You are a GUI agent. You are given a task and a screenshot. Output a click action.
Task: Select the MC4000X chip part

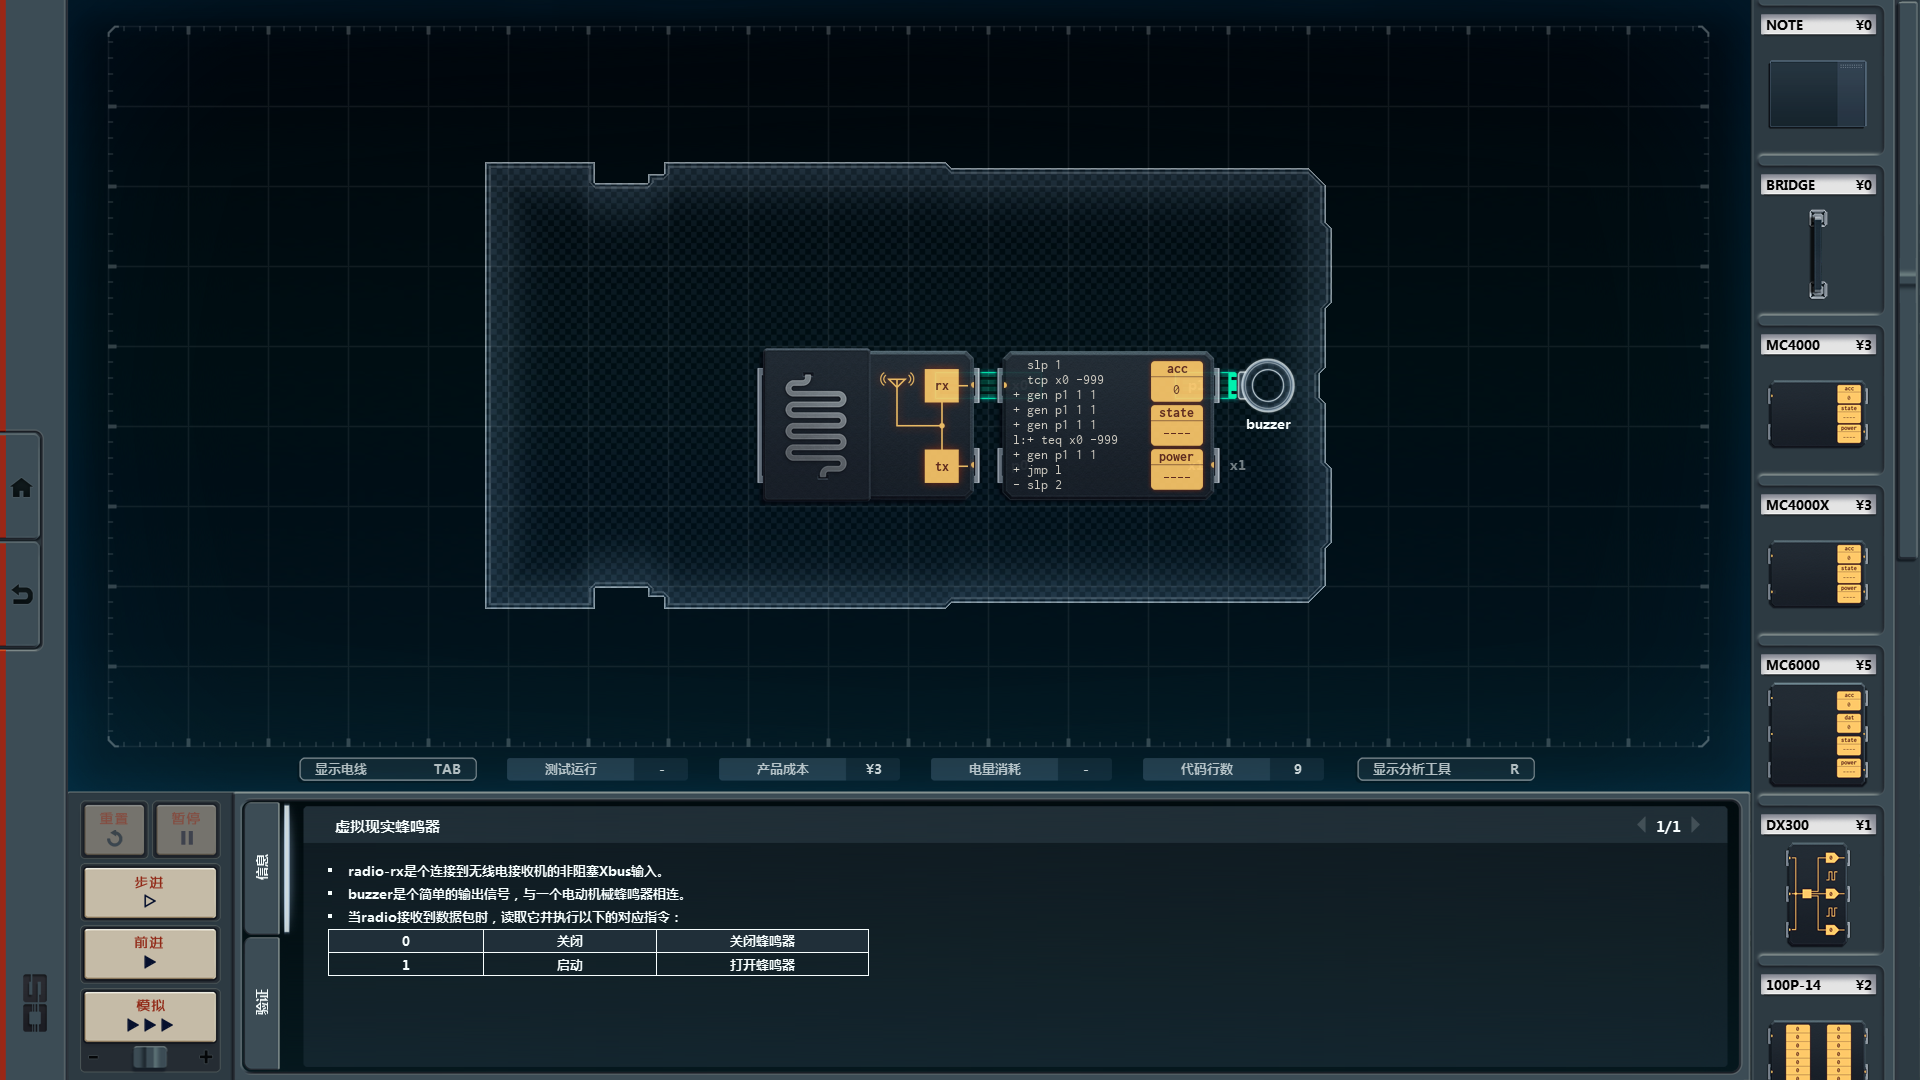[1817, 573]
